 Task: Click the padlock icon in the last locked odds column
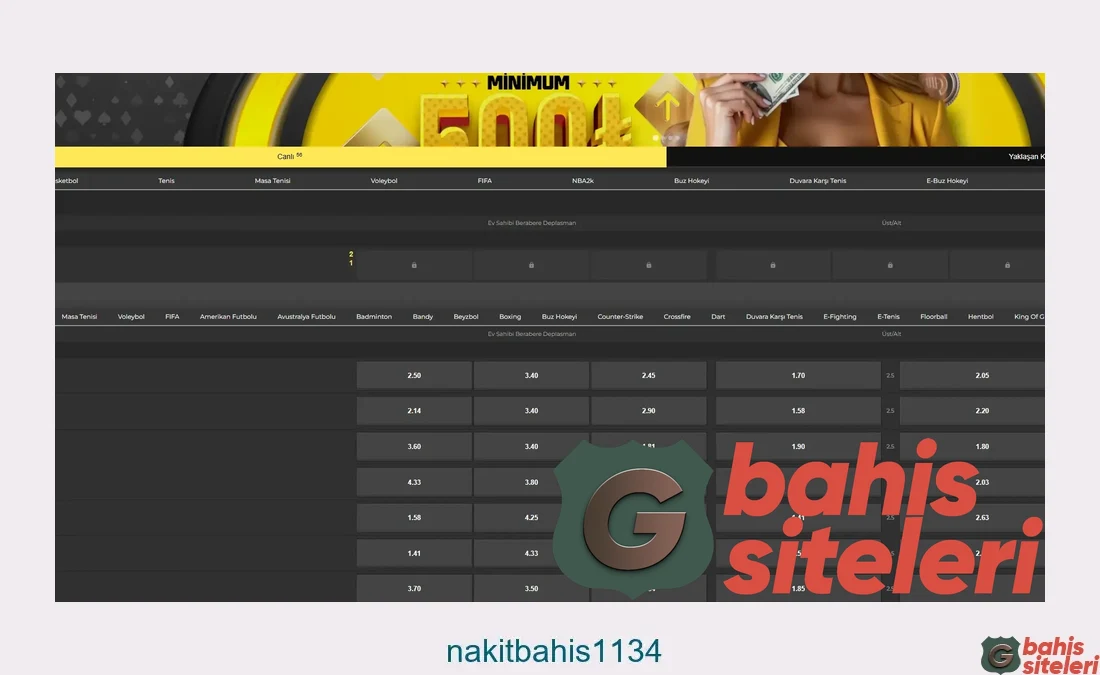click(1007, 264)
